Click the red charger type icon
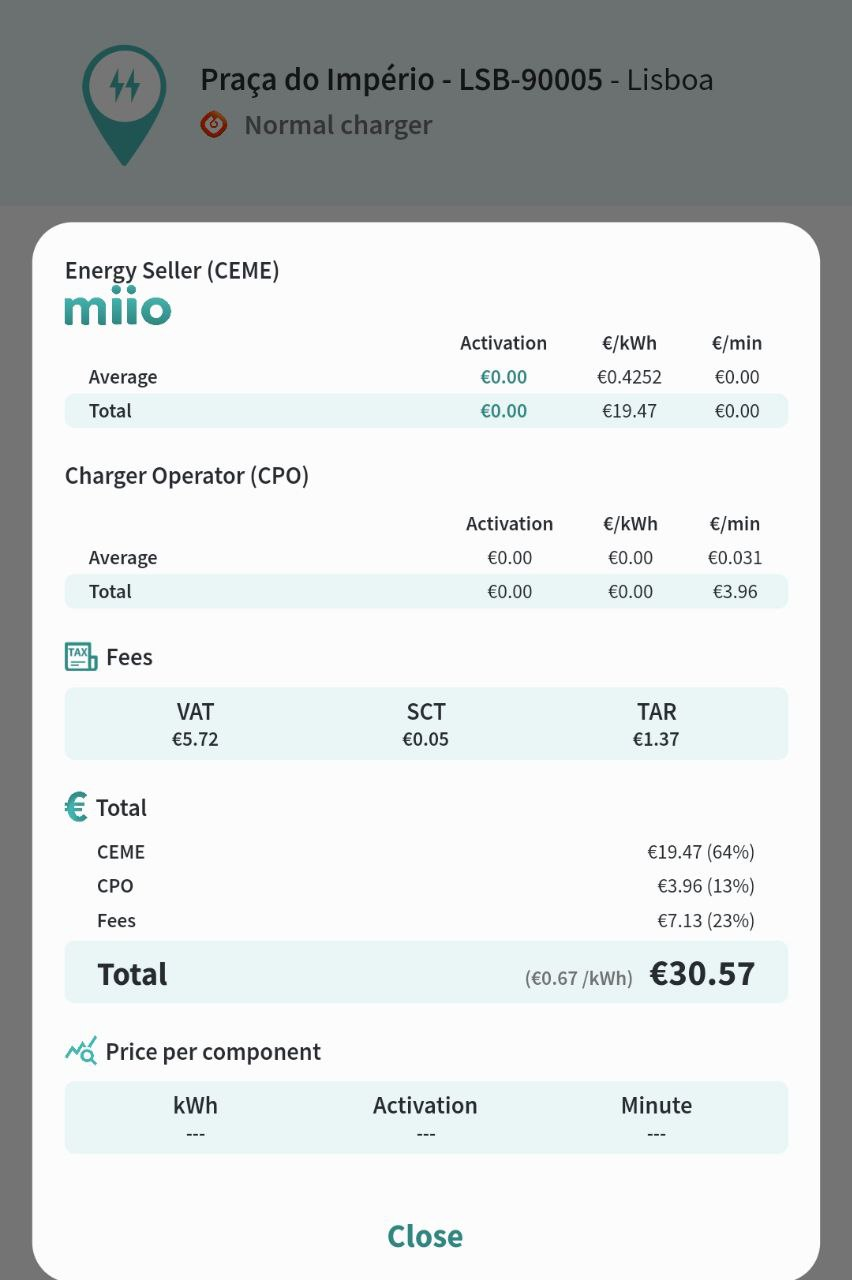This screenshot has height=1280, width=852. pos(214,125)
